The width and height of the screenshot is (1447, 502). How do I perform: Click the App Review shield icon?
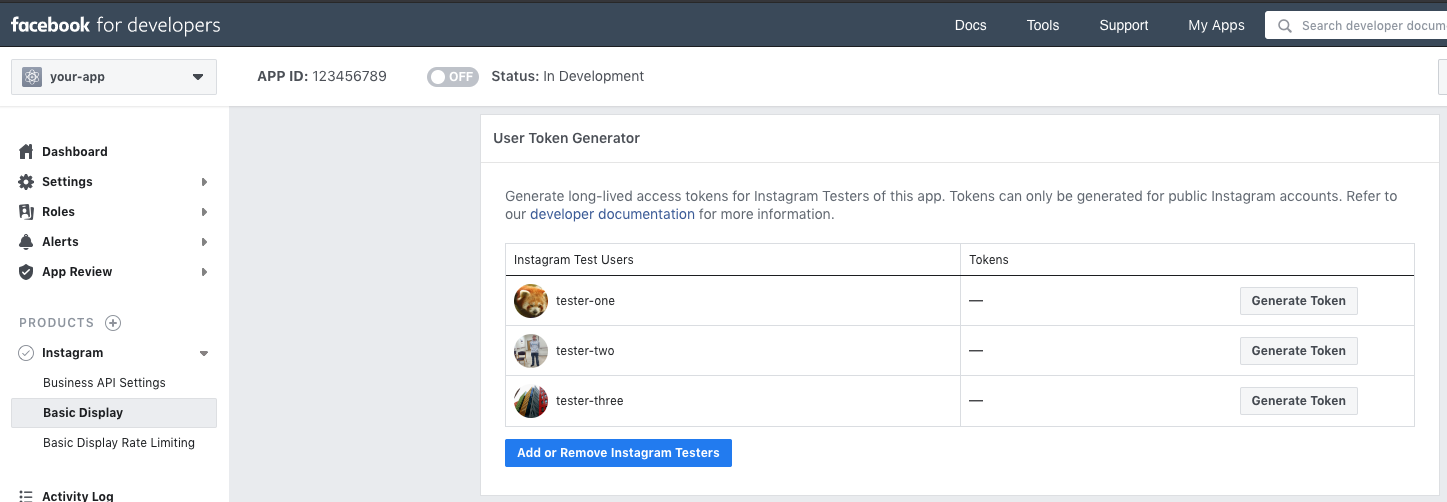click(26, 272)
